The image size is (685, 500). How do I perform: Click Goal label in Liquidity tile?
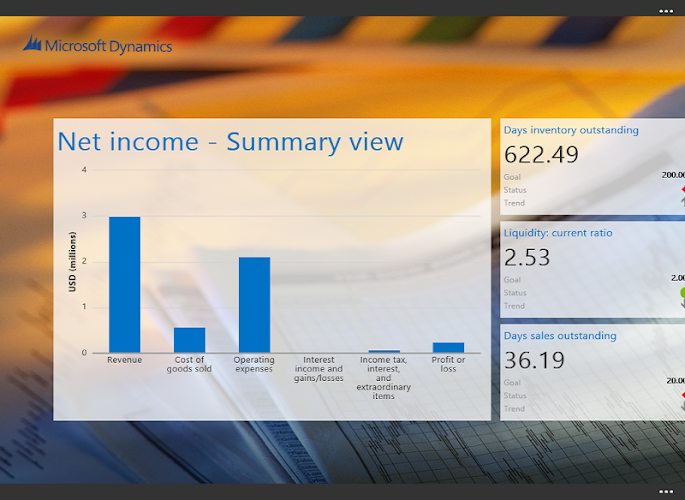click(x=512, y=279)
